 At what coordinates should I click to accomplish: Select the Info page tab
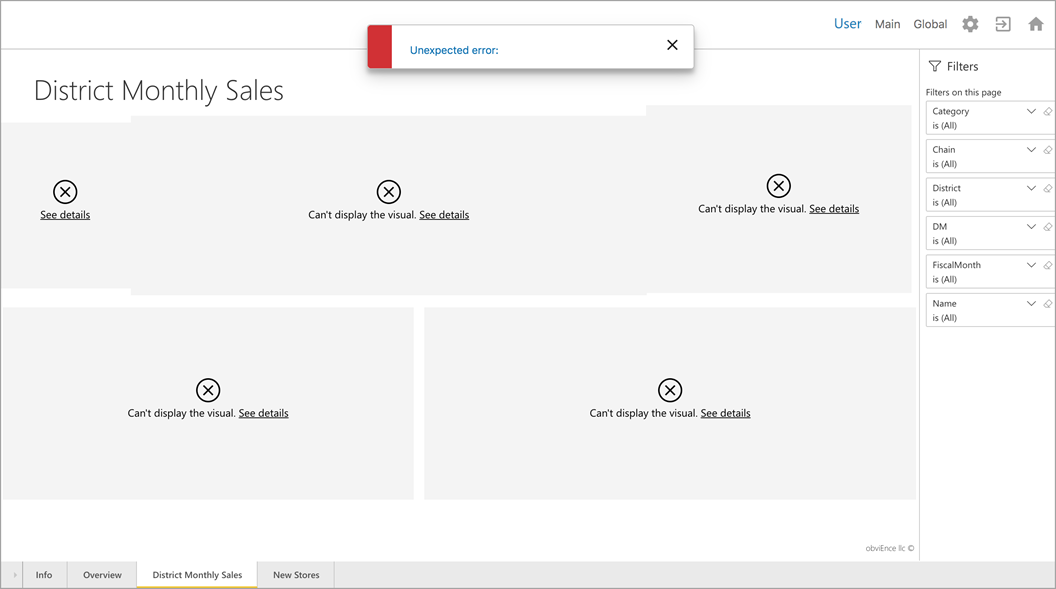pyautogui.click(x=44, y=575)
